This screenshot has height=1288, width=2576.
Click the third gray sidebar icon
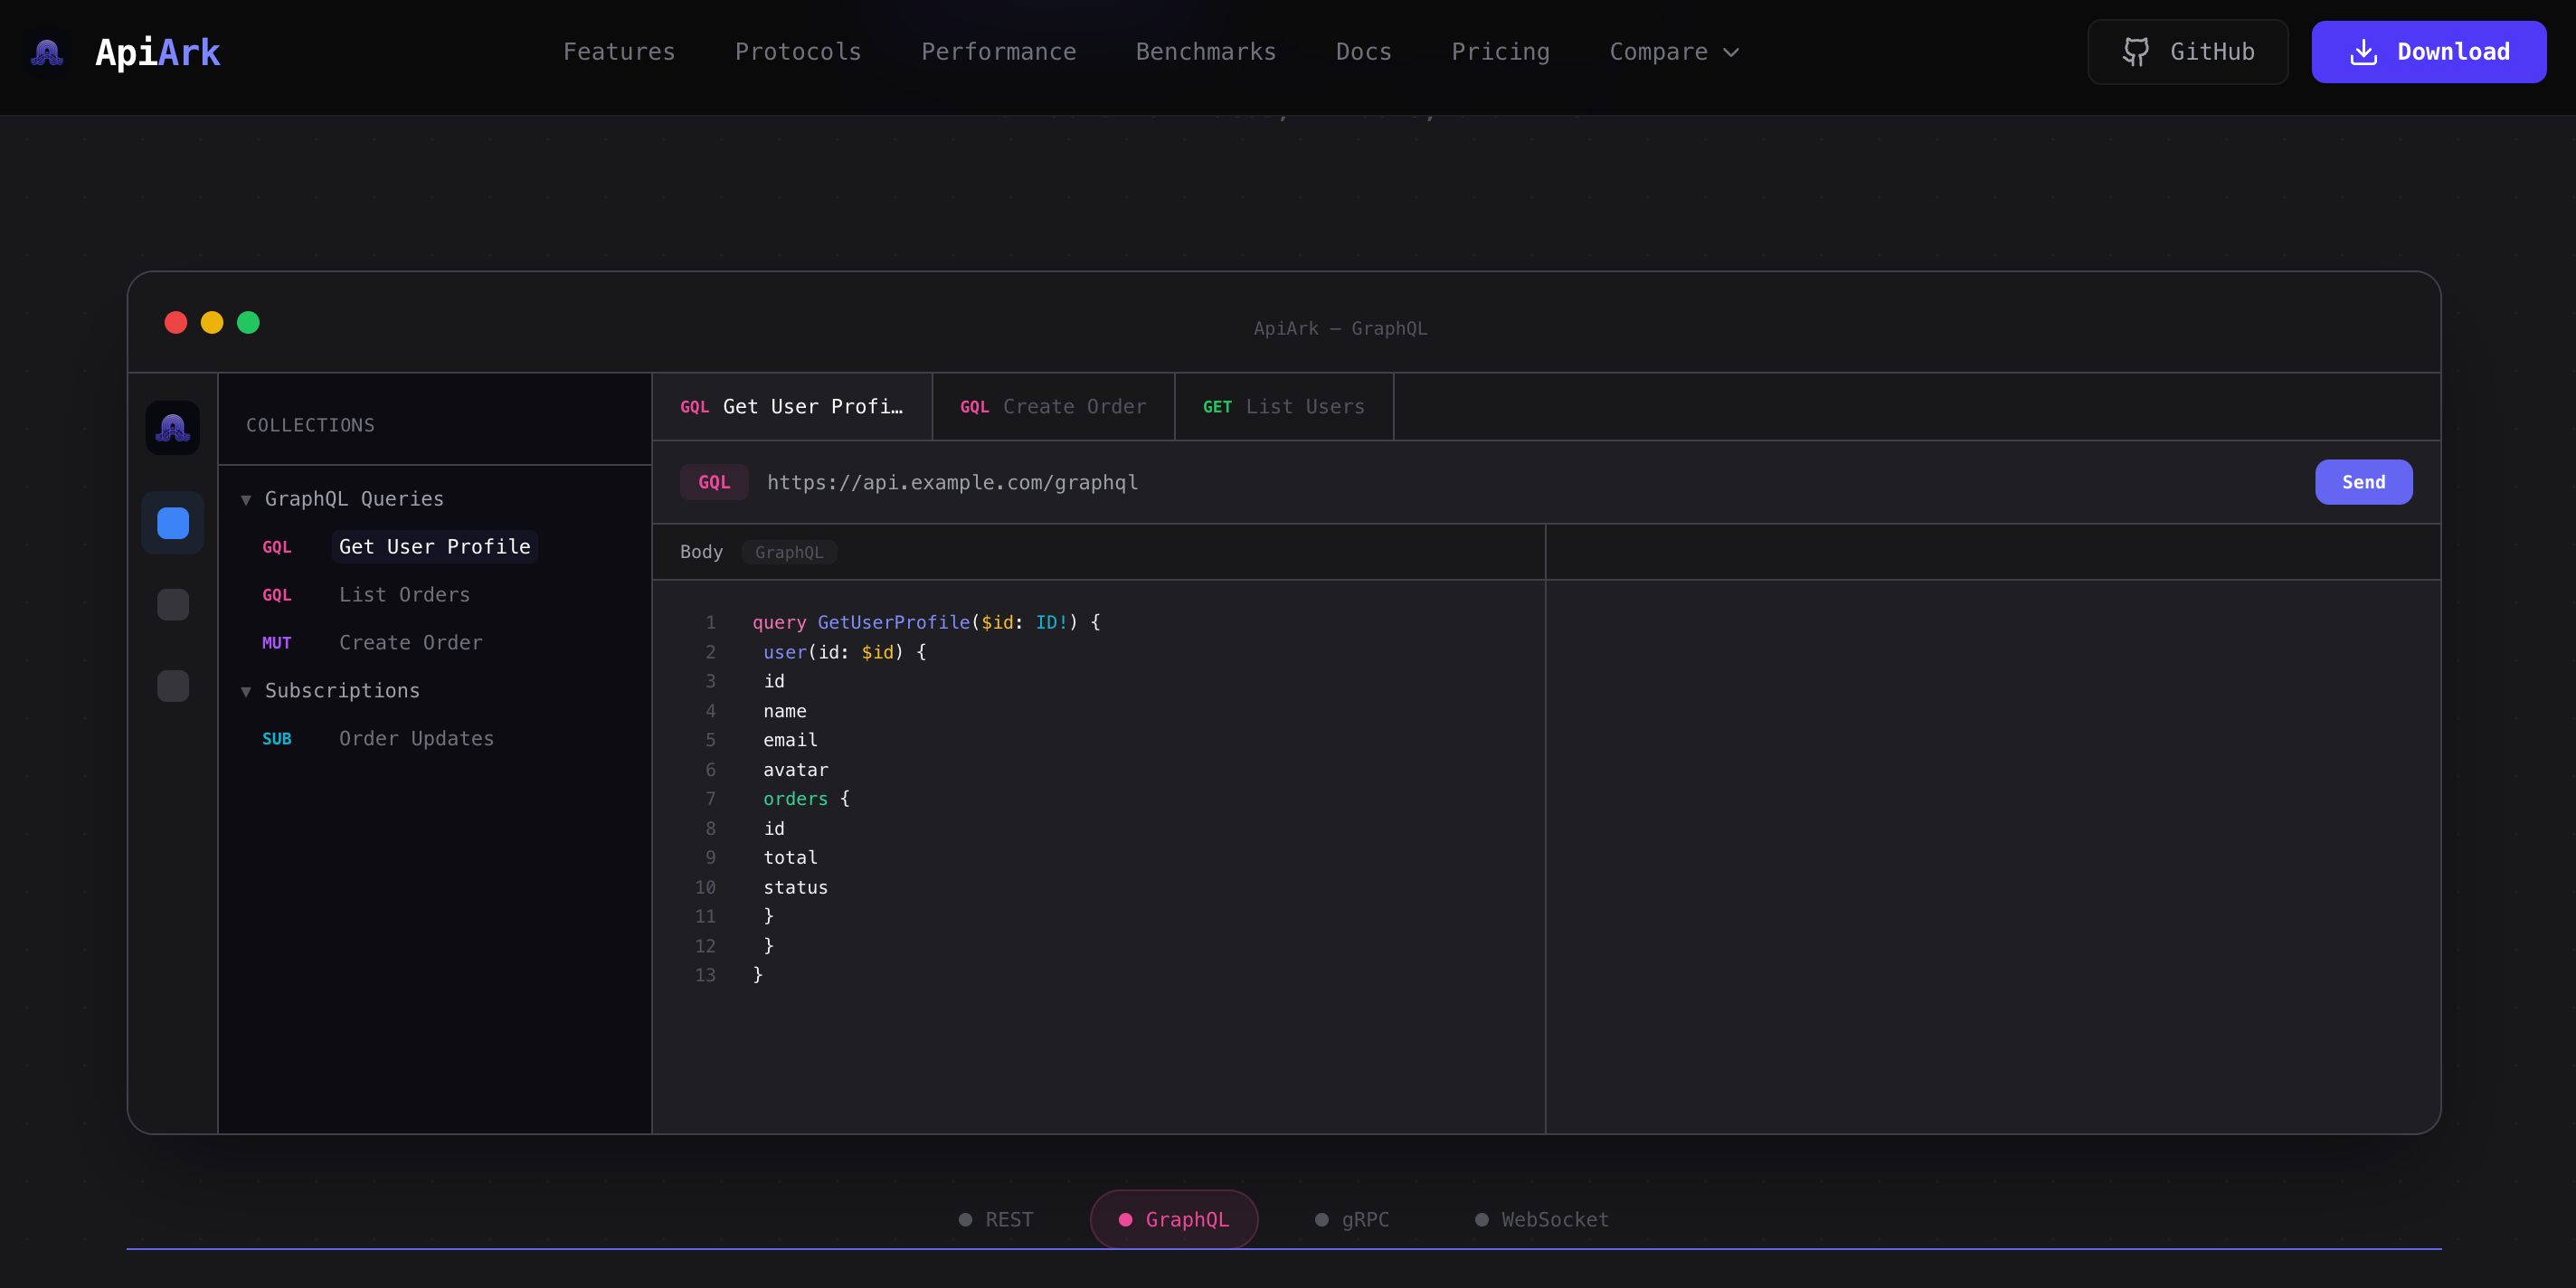pyautogui.click(x=173, y=686)
